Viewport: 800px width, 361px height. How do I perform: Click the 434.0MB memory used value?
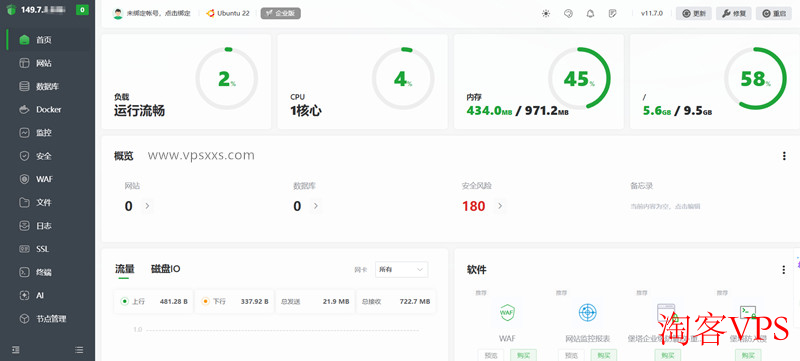pos(489,111)
